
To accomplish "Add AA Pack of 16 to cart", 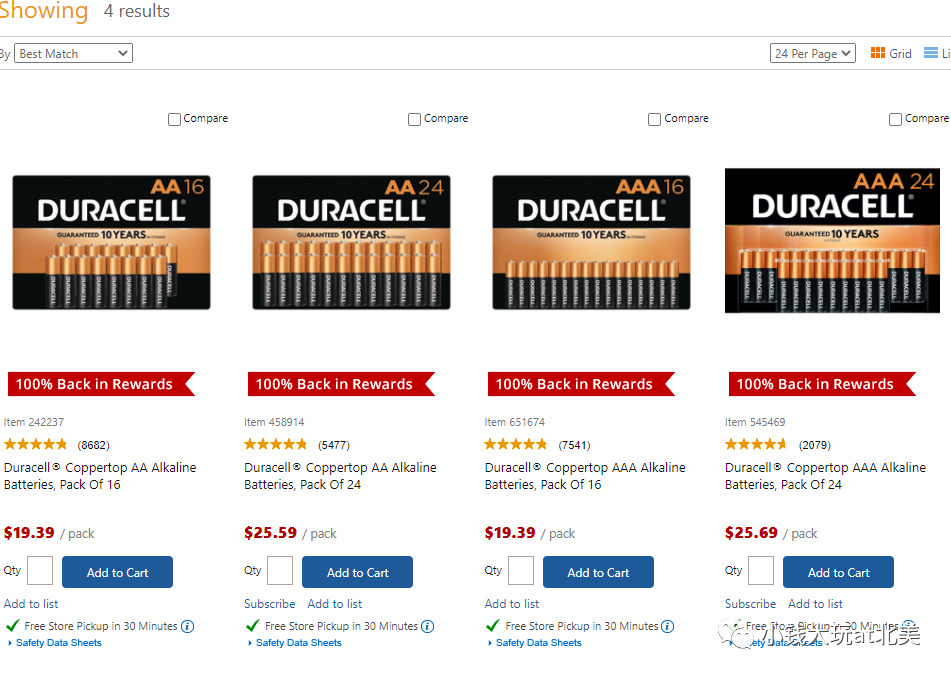I will tap(117, 572).
